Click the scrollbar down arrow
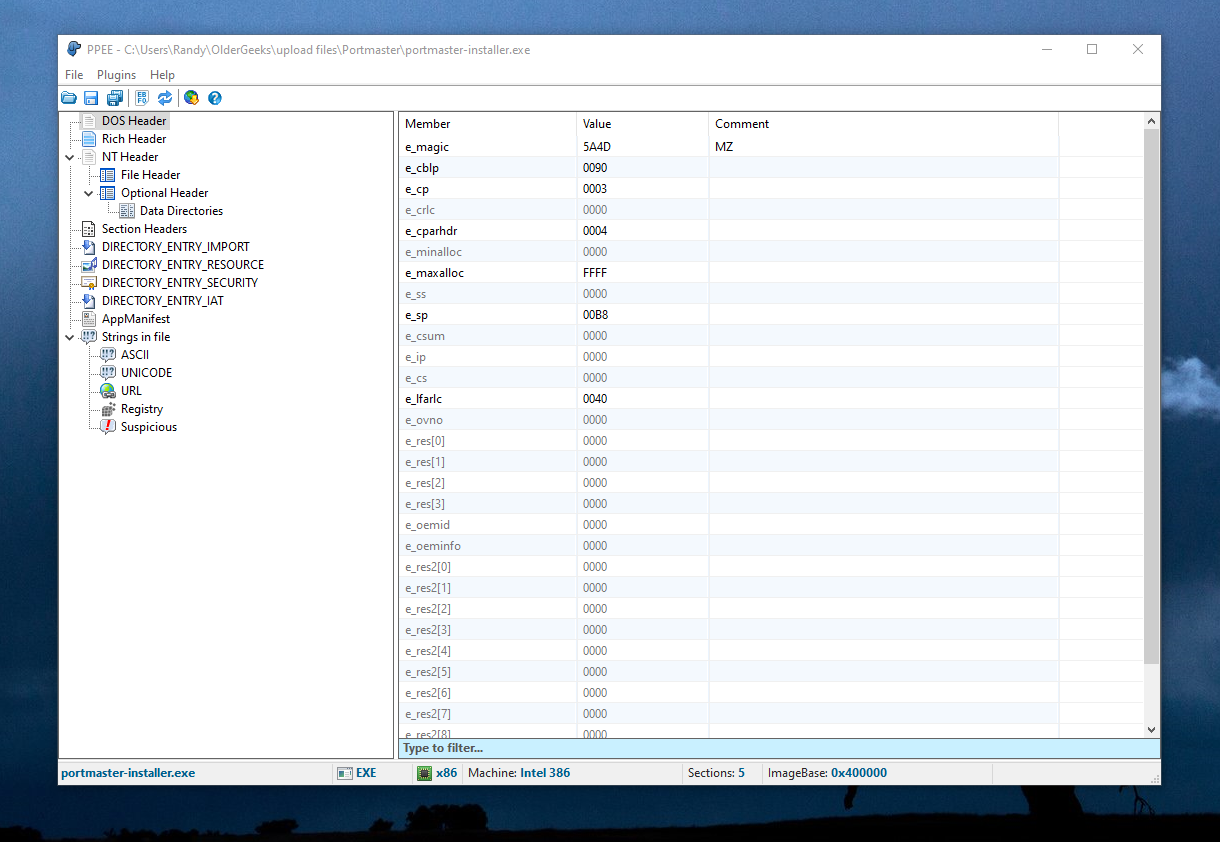 pos(1151,730)
